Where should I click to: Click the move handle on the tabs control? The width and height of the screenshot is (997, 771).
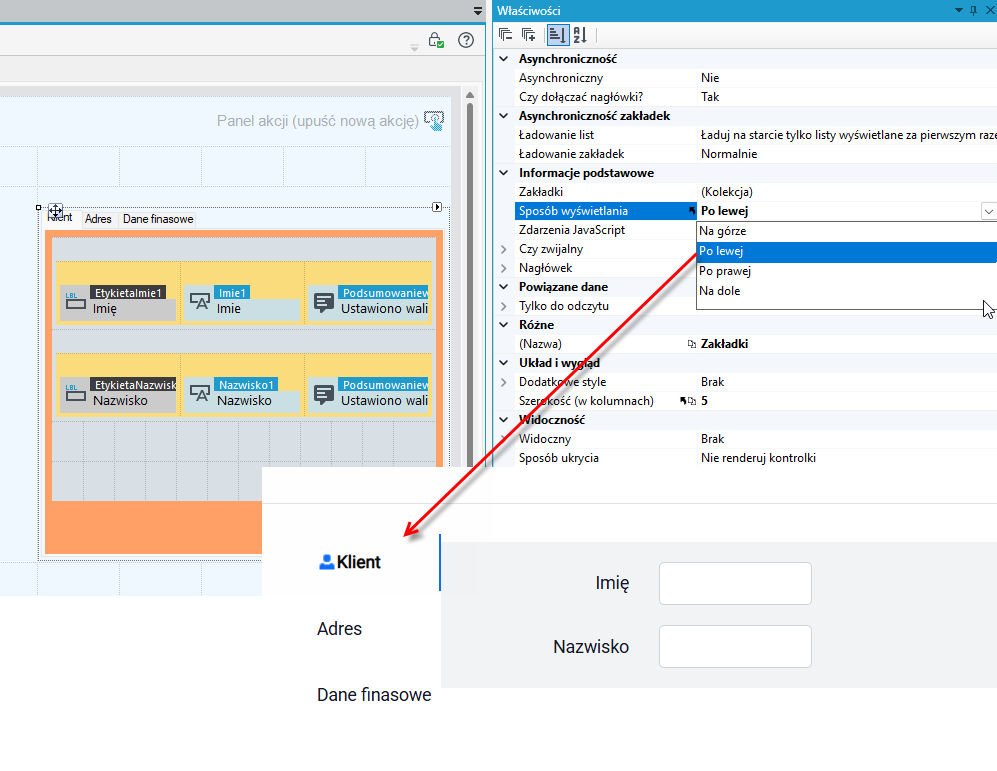tap(55, 210)
